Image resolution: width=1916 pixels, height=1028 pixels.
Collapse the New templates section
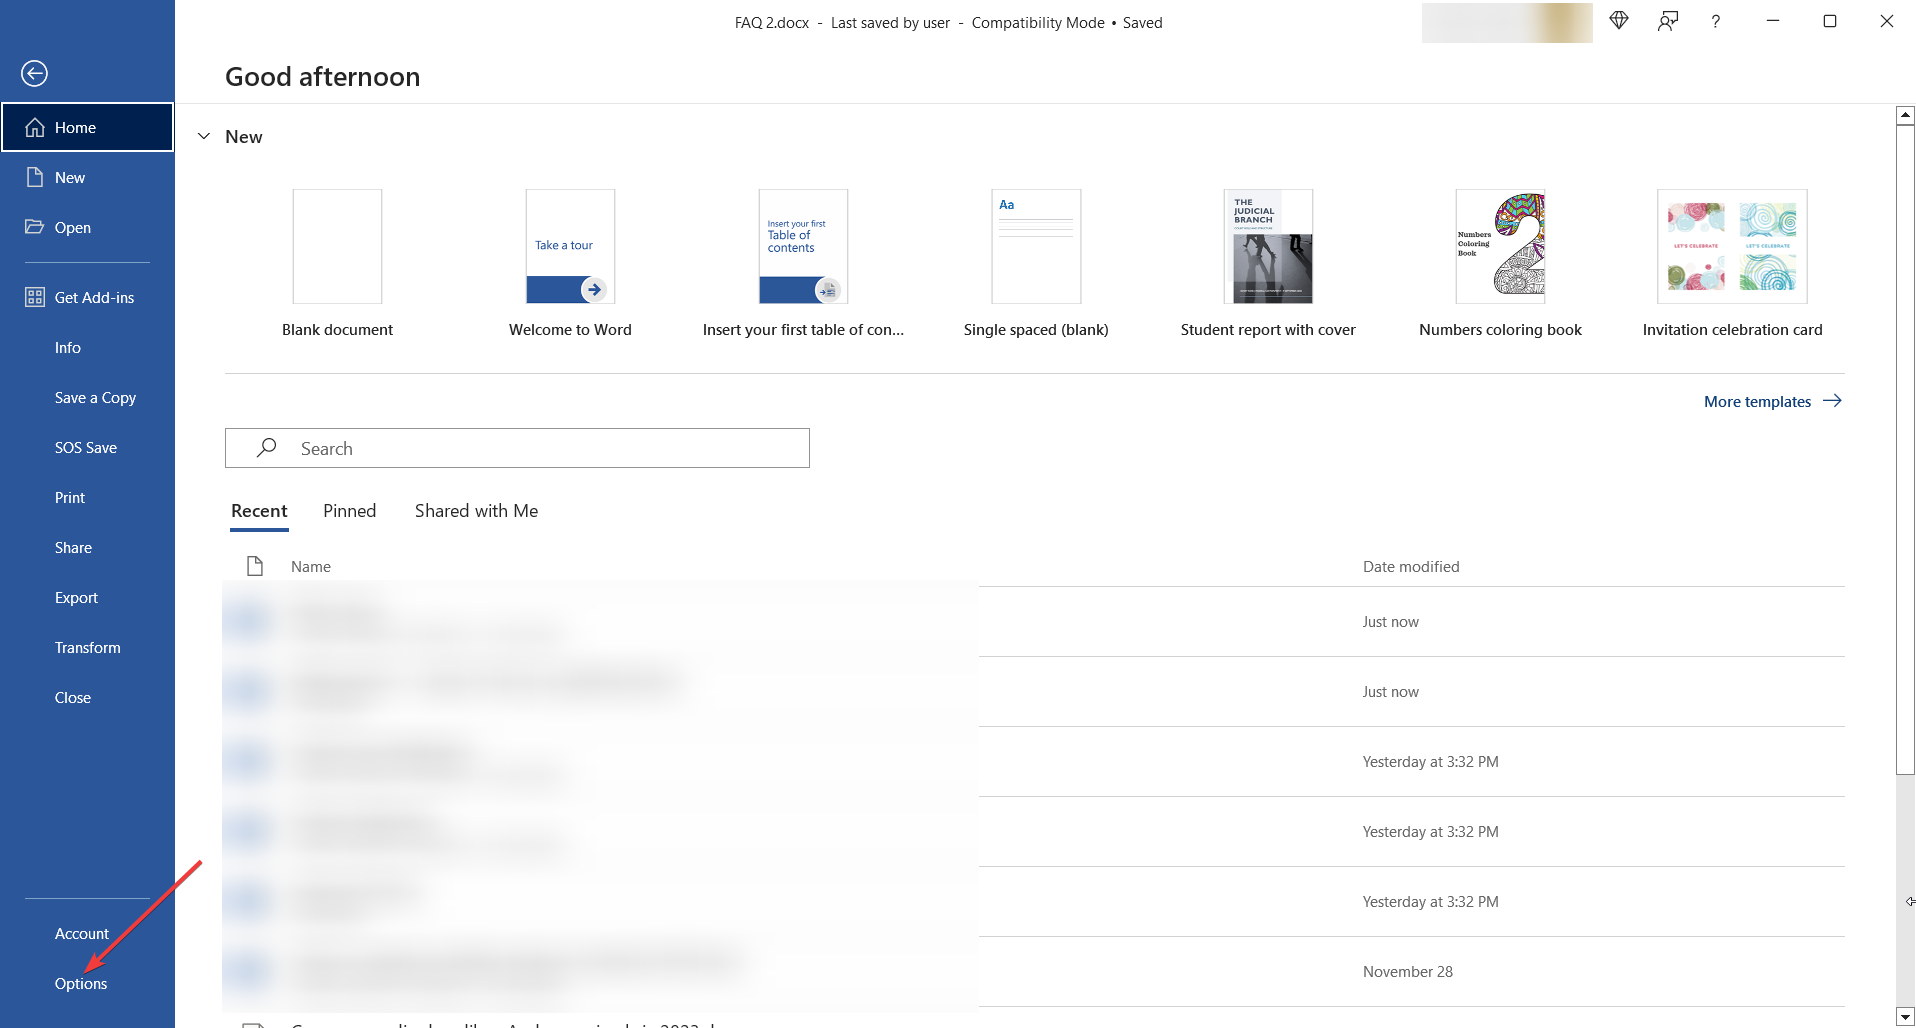coord(204,136)
